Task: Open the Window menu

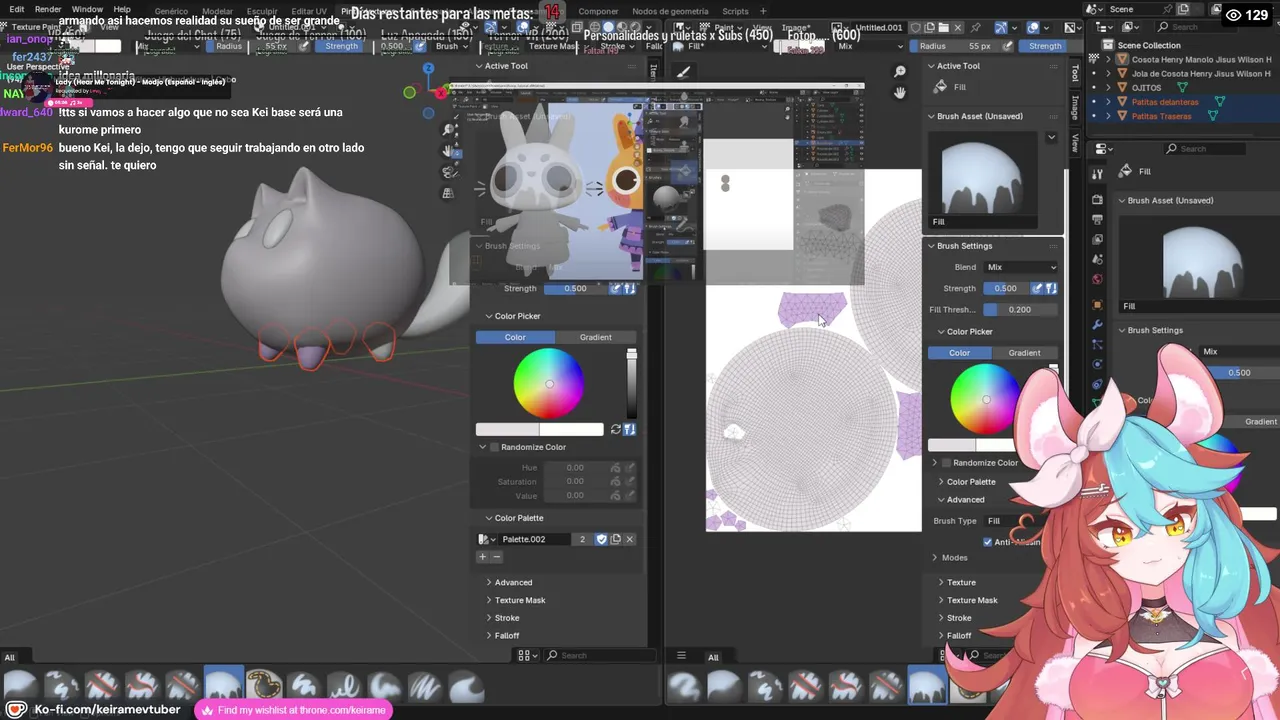Action: [87, 9]
